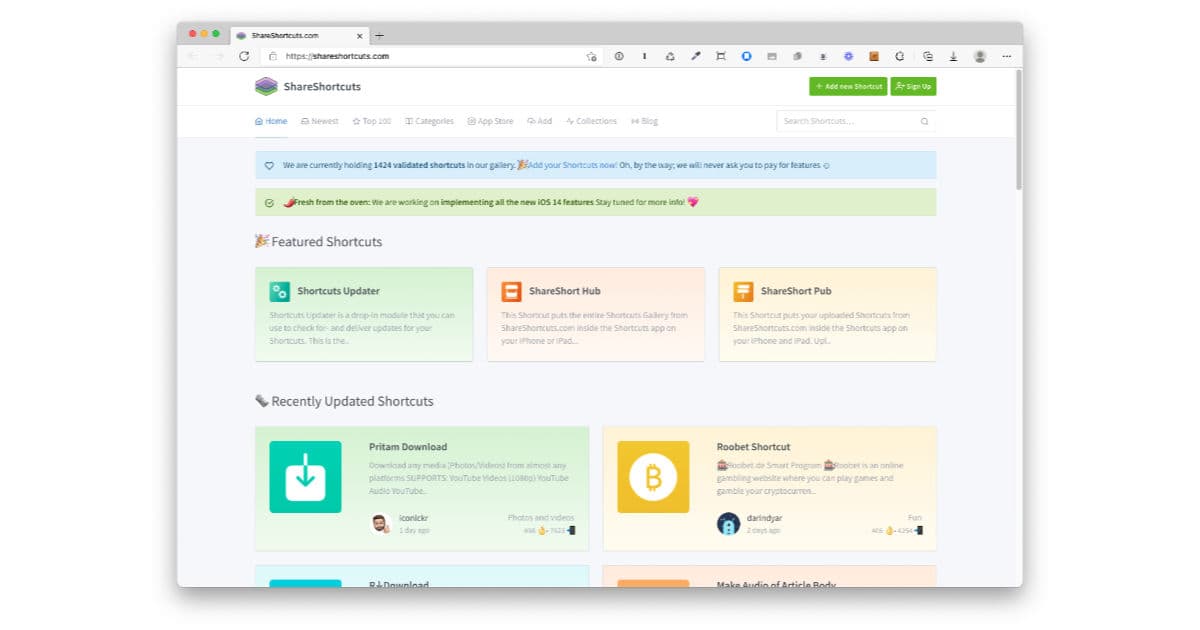Click the blue circle extension icon
The height and width of the screenshot is (630, 1200).
coord(746,56)
